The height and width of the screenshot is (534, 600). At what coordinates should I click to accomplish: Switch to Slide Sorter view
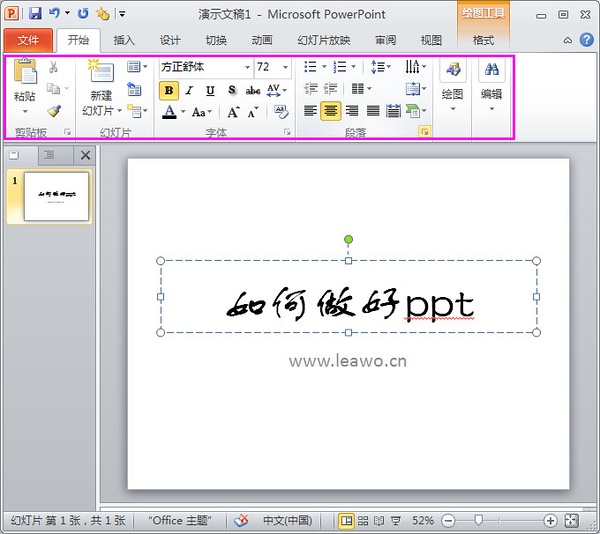363,521
